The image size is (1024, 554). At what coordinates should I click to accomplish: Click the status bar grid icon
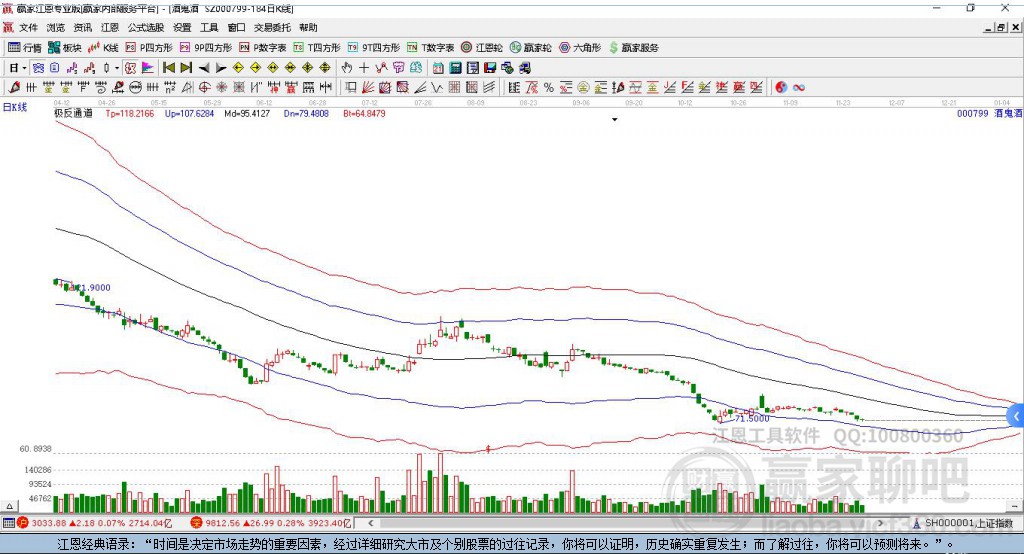tap(8, 523)
